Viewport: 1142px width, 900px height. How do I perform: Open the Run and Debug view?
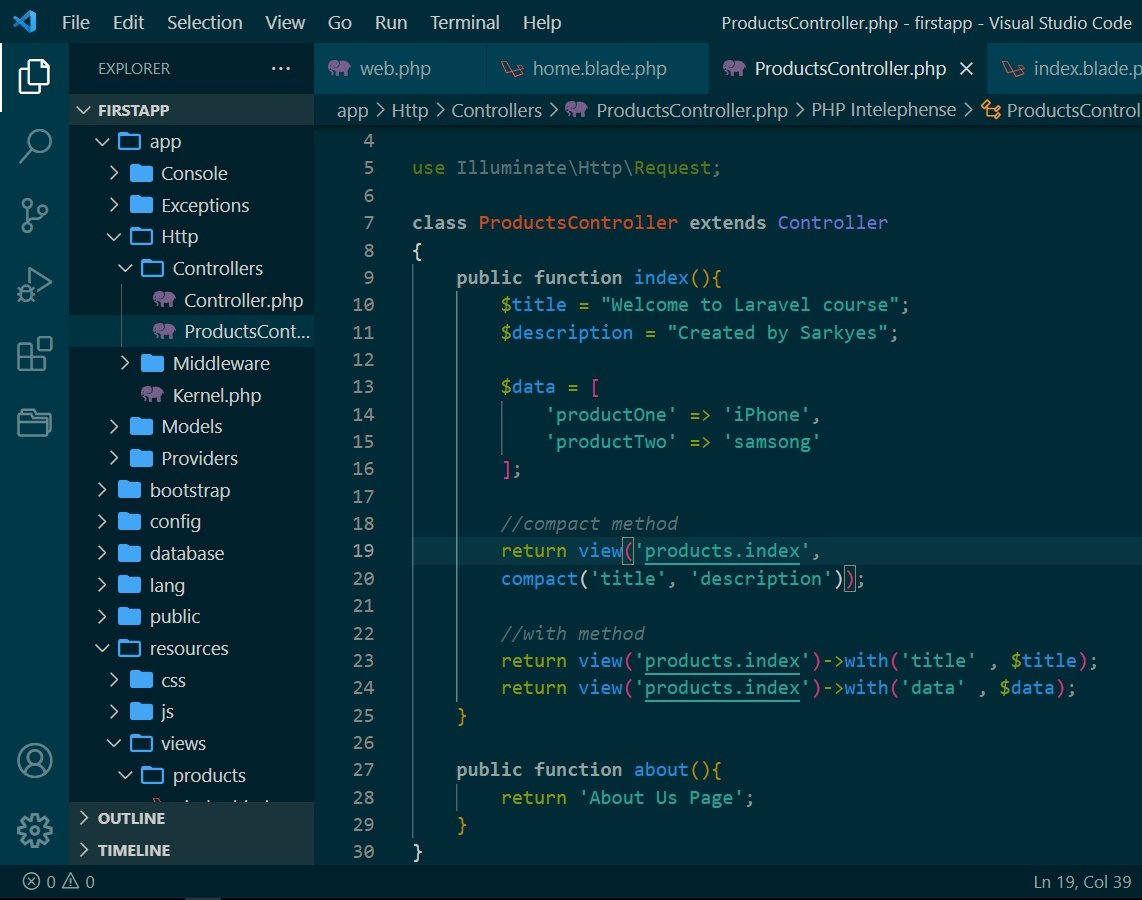coord(34,285)
